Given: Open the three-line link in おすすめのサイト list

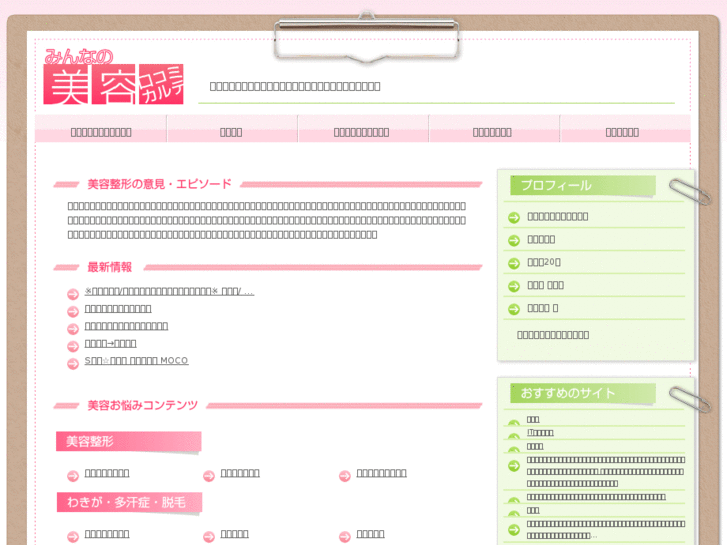Looking at the screenshot, I should pos(606,471).
